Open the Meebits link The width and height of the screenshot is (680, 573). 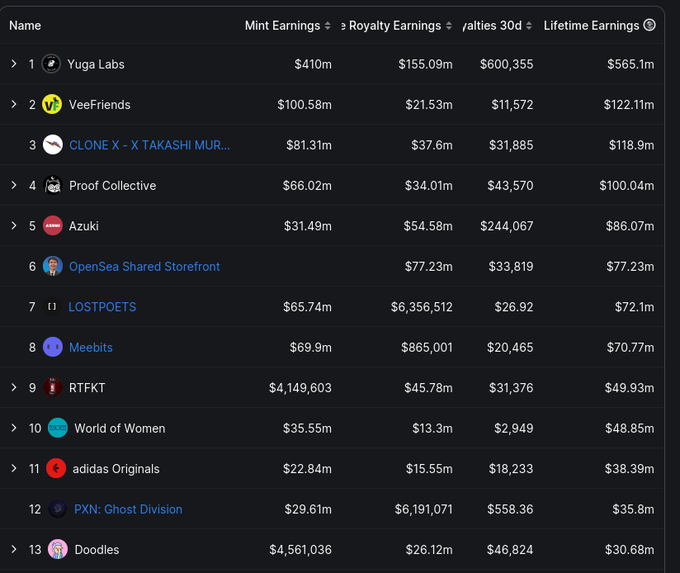point(91,347)
